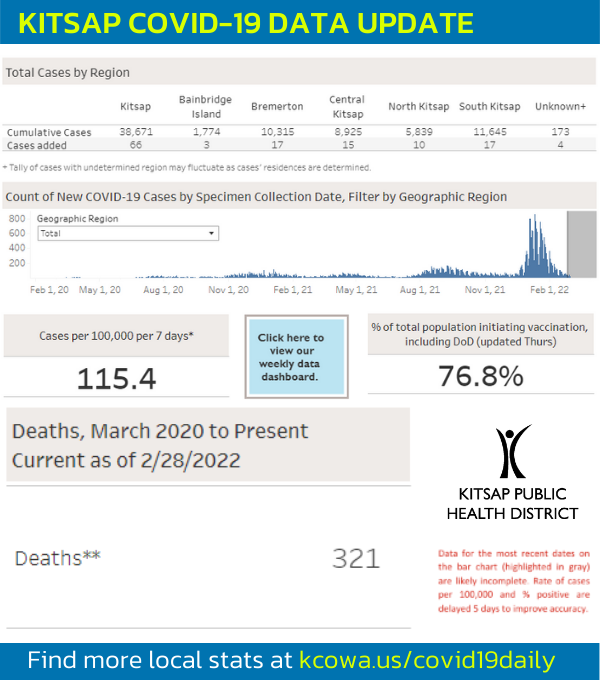Click the North Kitsap column header

pyautogui.click(x=418, y=107)
